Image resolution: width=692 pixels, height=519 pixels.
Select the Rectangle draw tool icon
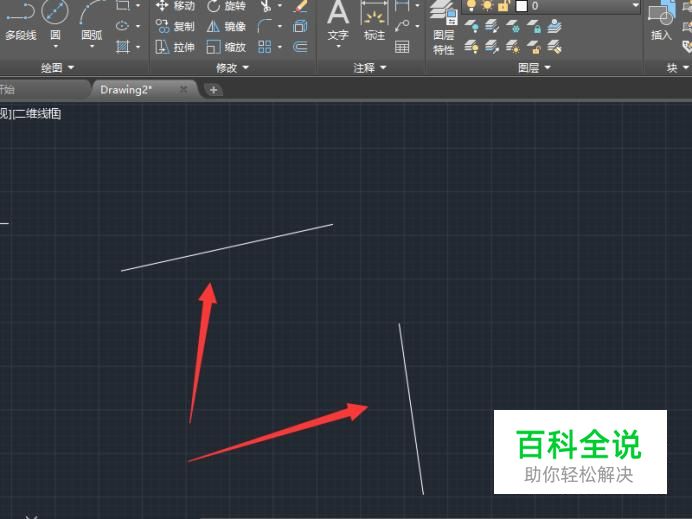click(x=123, y=5)
